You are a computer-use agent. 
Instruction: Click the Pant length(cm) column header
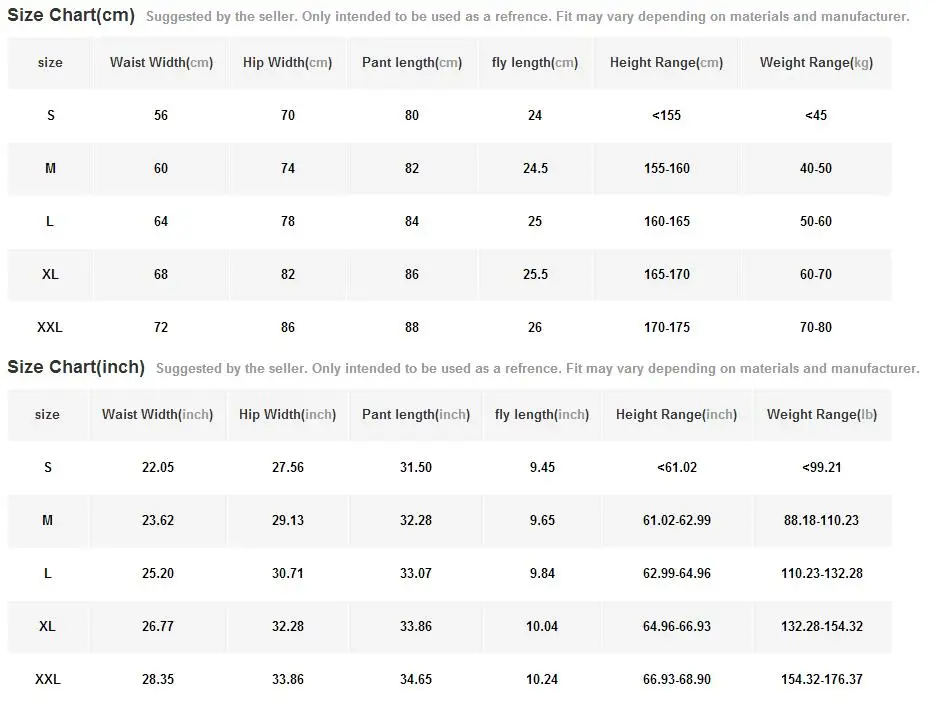tap(411, 62)
